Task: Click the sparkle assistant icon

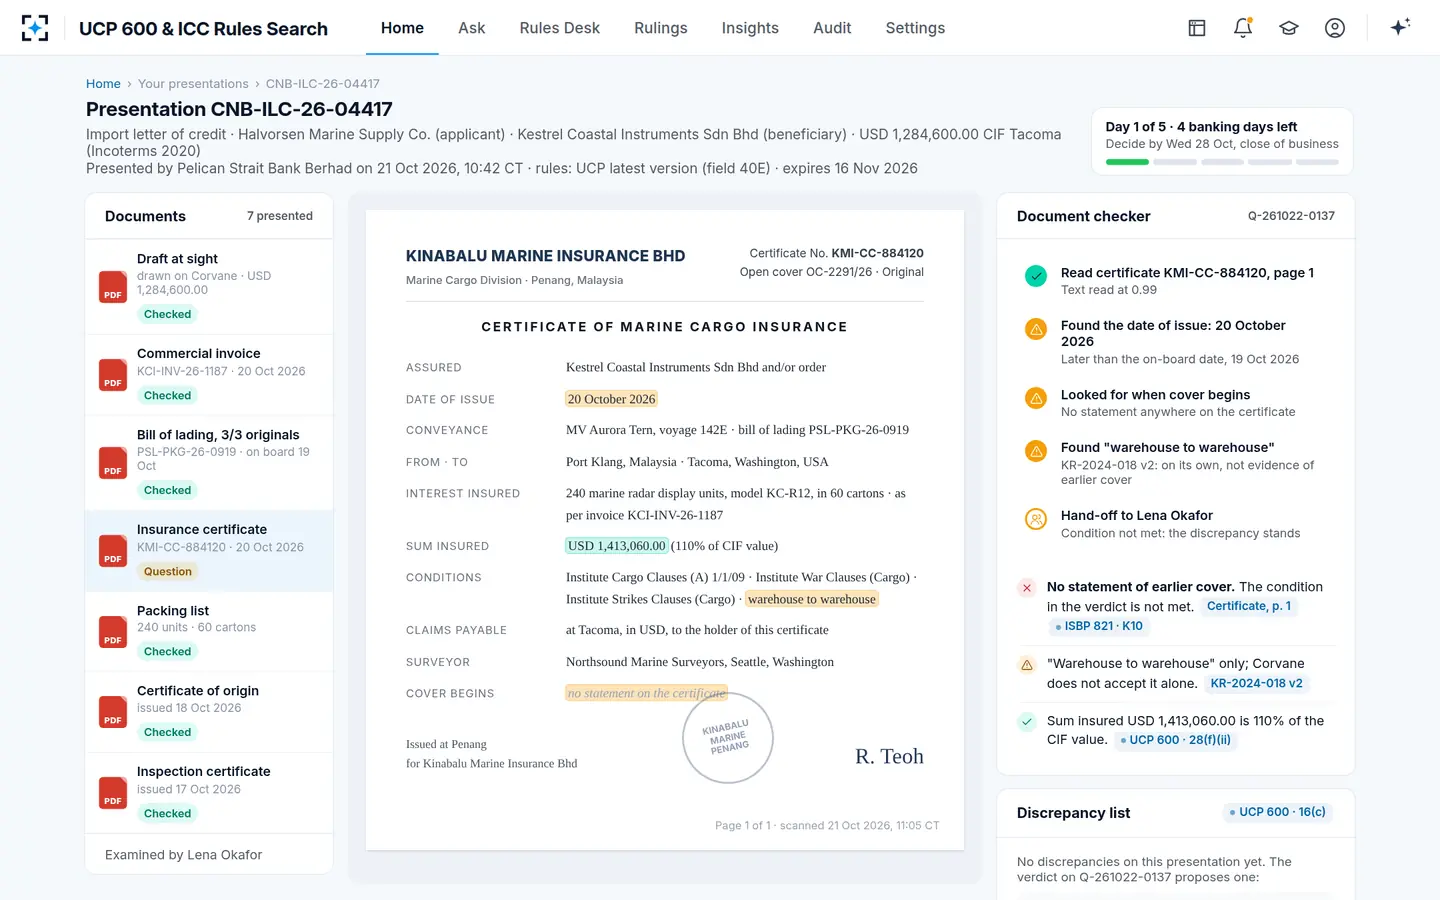Action: coord(1400,27)
